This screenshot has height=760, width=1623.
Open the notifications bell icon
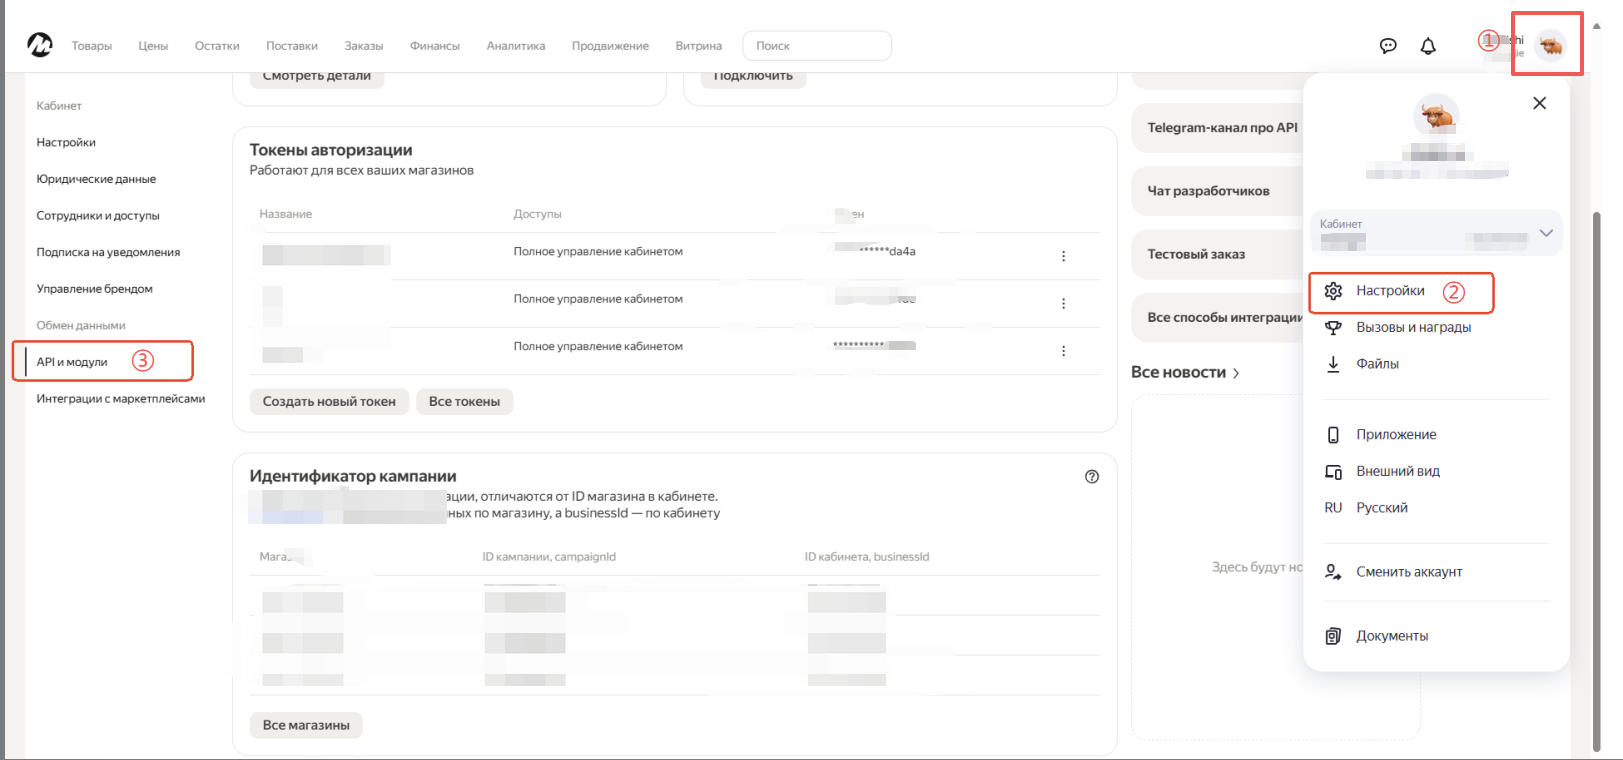[1428, 46]
